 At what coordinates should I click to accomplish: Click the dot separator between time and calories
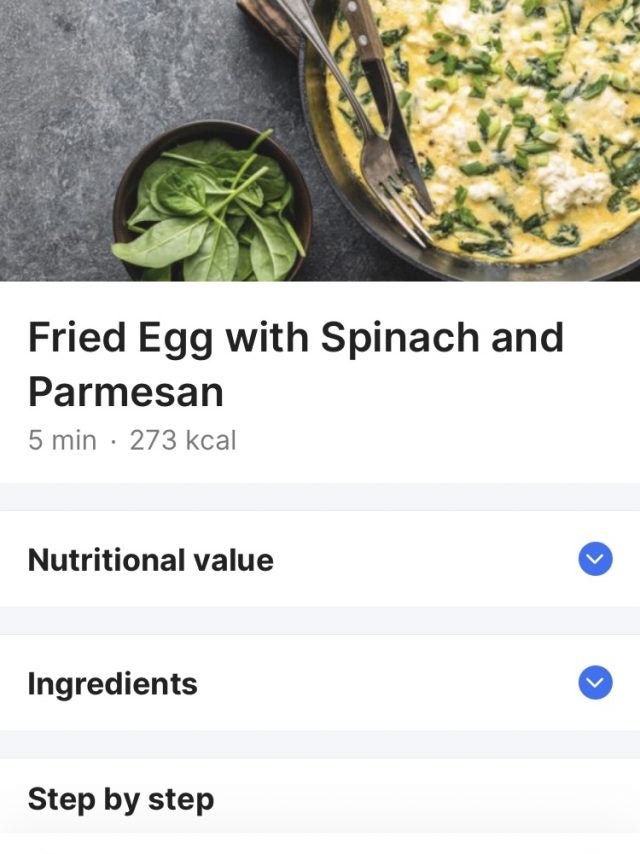tap(113, 440)
